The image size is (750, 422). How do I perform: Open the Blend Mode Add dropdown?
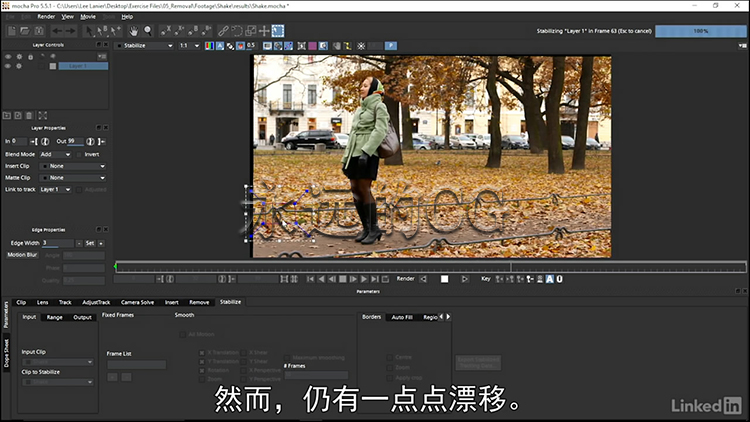coord(55,155)
